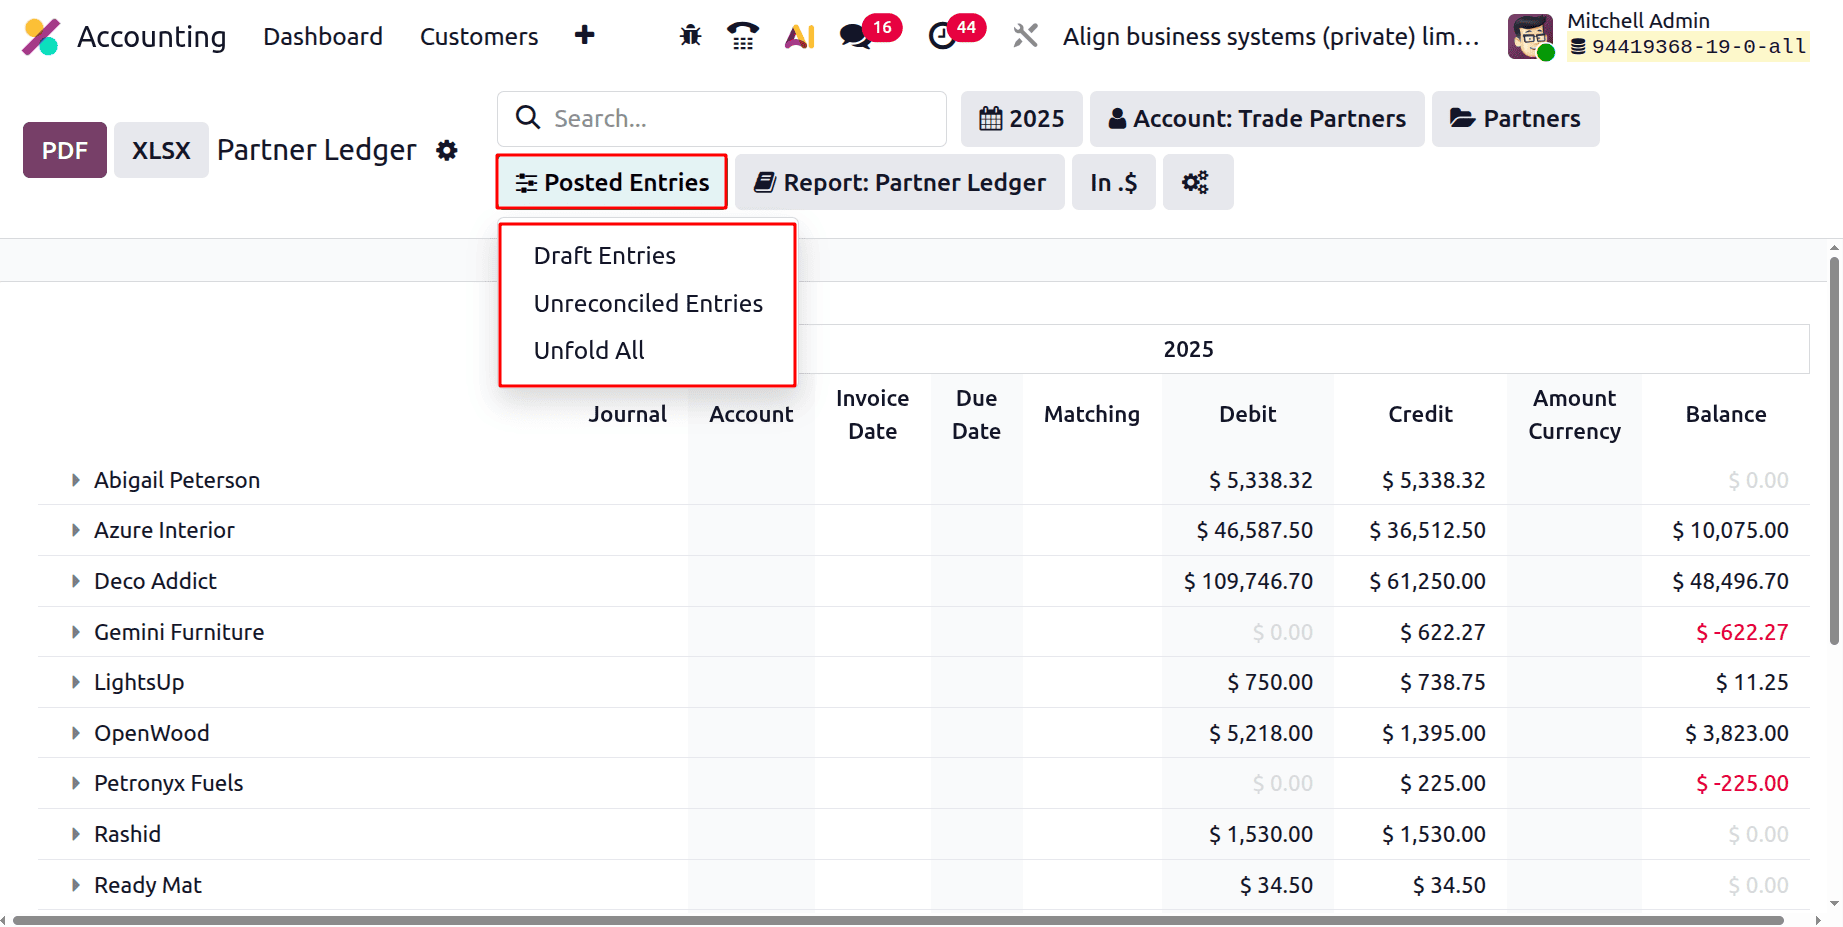Expand the Petronyx Fuels row

tap(75, 784)
